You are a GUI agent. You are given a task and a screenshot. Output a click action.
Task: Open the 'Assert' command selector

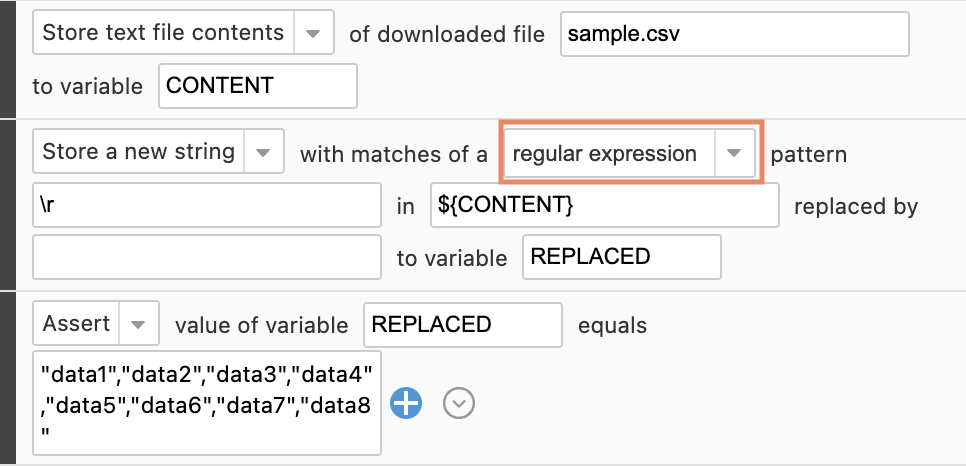[x=96, y=323]
